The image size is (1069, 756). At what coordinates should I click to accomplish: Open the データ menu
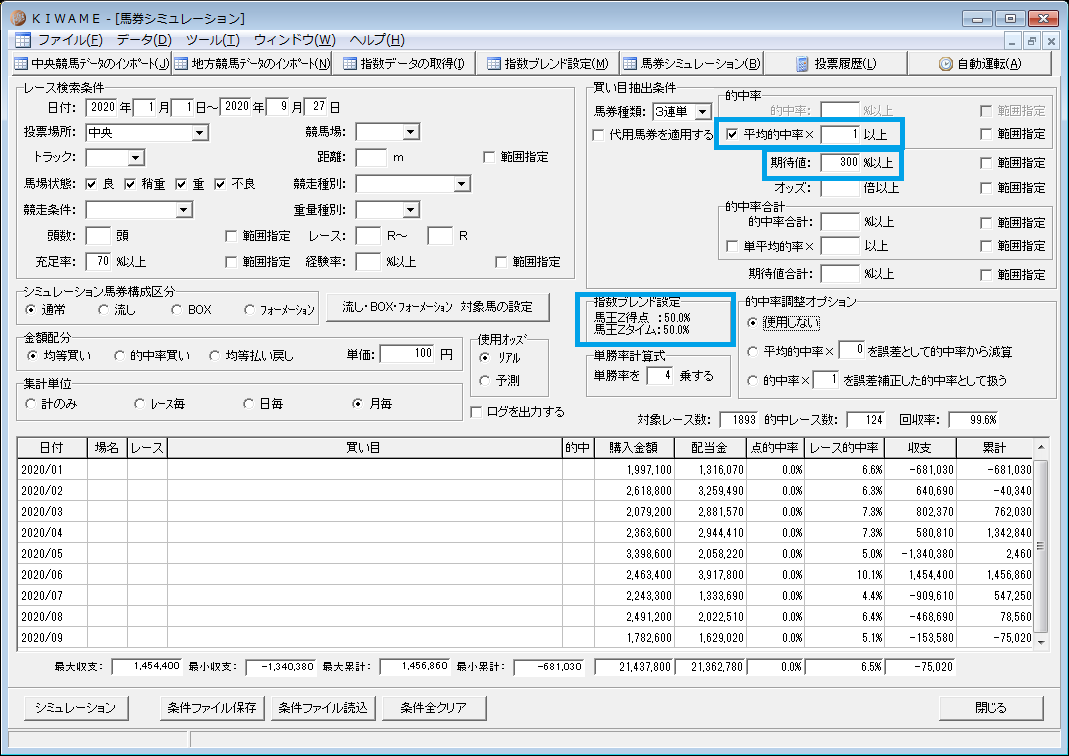143,40
